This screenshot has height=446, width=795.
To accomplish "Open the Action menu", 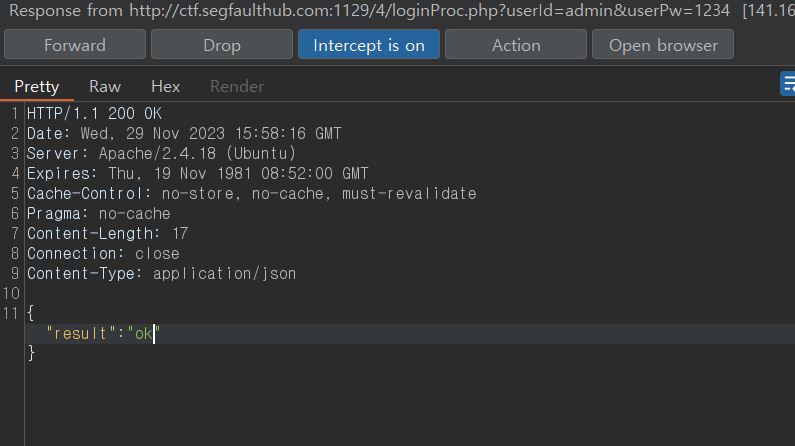I will click(x=516, y=45).
